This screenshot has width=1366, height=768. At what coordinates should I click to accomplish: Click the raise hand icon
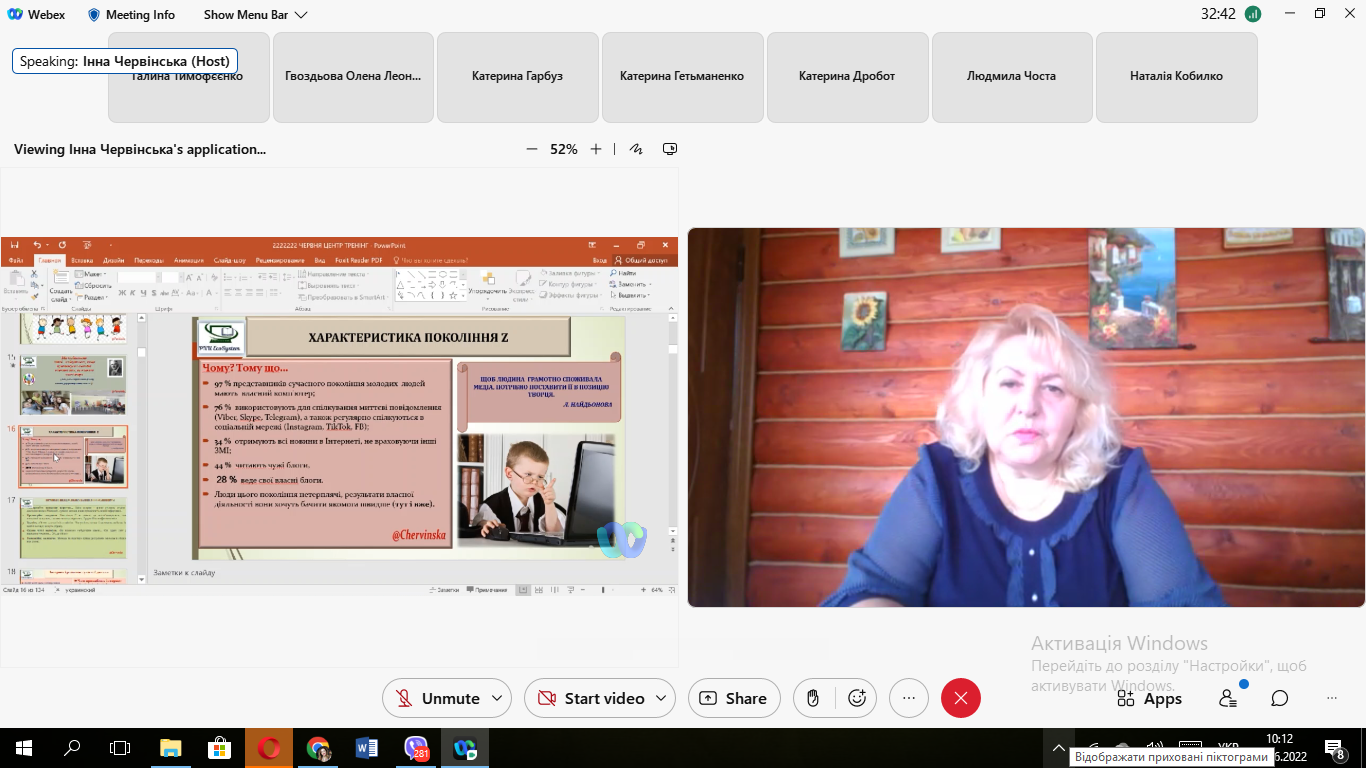click(x=814, y=698)
